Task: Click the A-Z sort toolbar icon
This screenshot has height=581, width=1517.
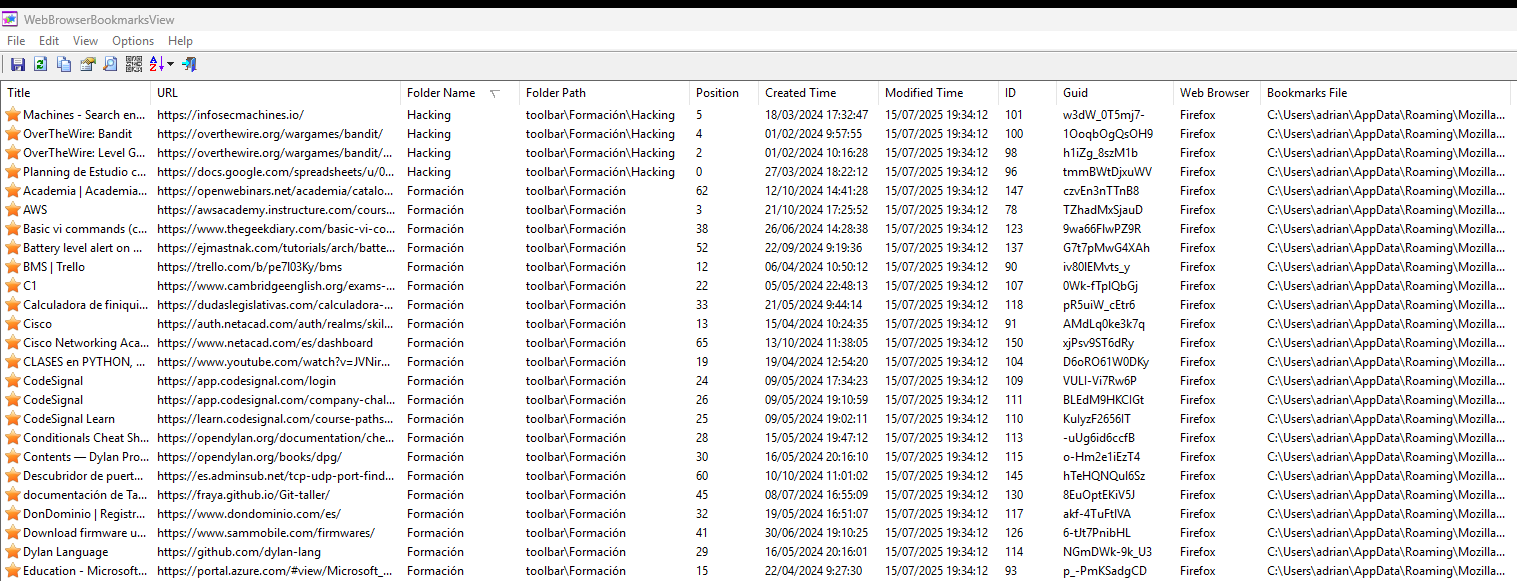Action: pos(157,64)
